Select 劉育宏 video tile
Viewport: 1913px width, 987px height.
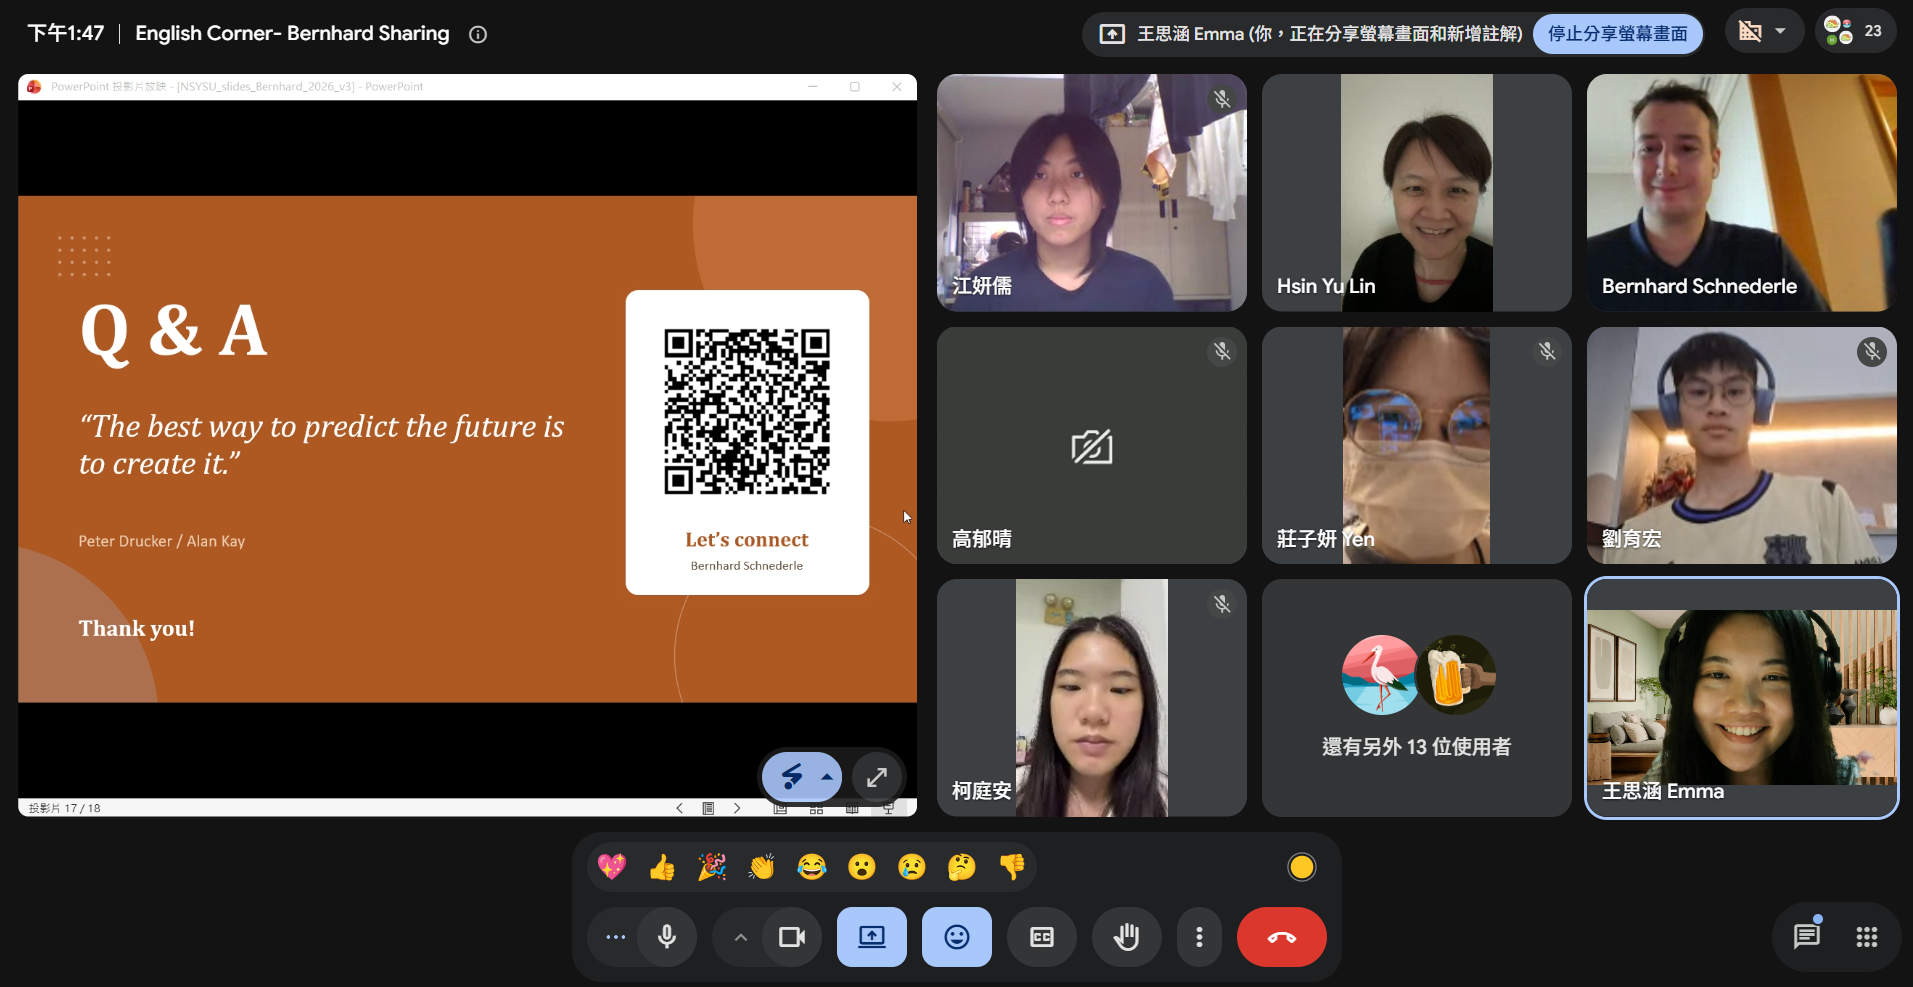(x=1742, y=445)
